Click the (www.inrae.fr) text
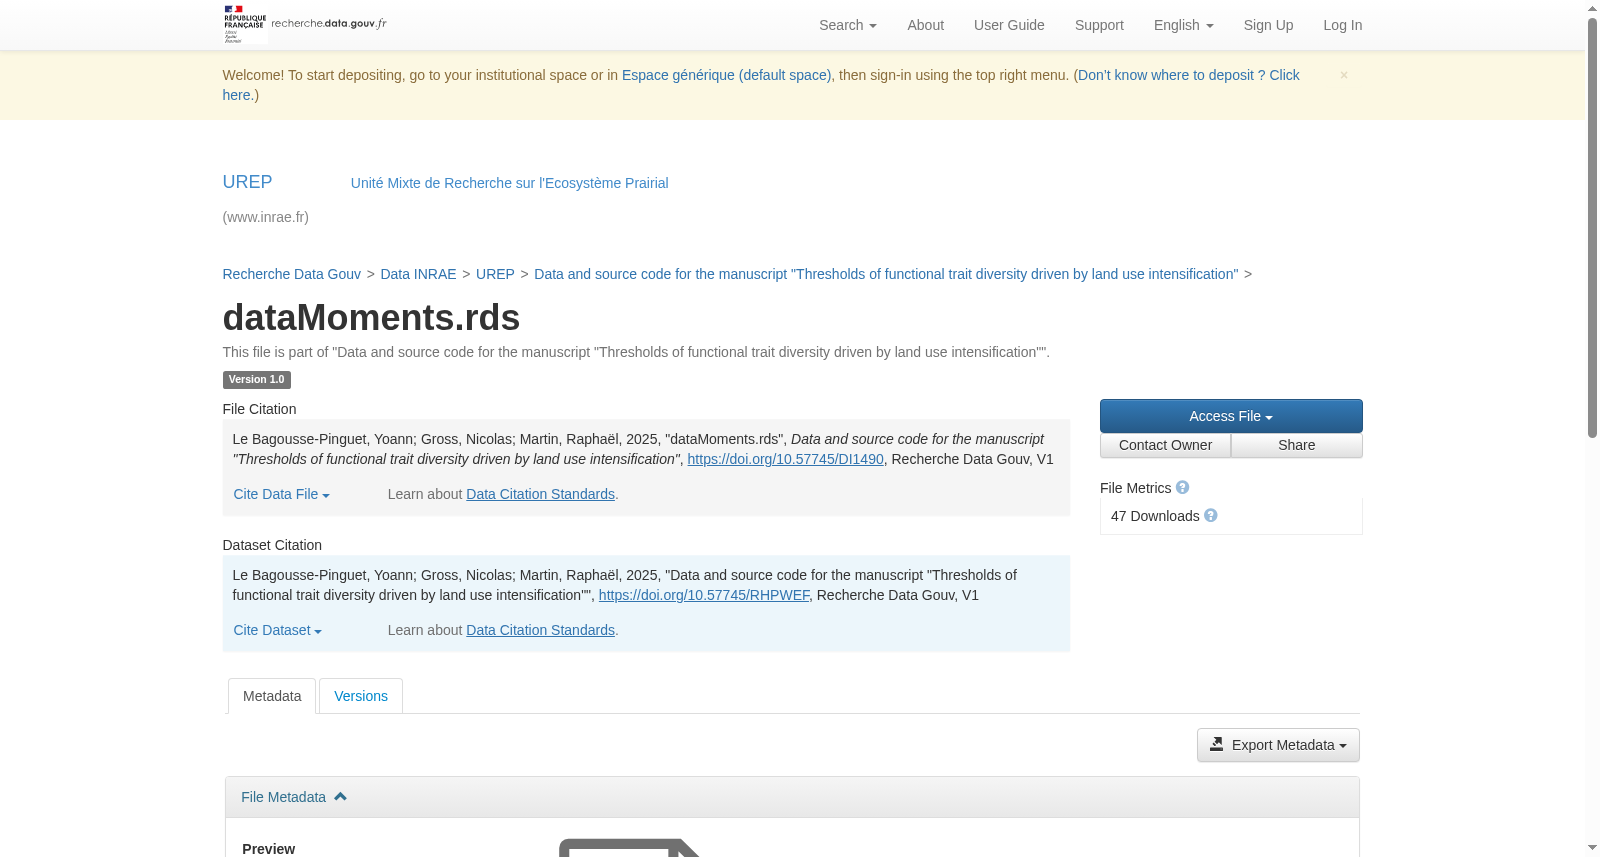 click(265, 217)
